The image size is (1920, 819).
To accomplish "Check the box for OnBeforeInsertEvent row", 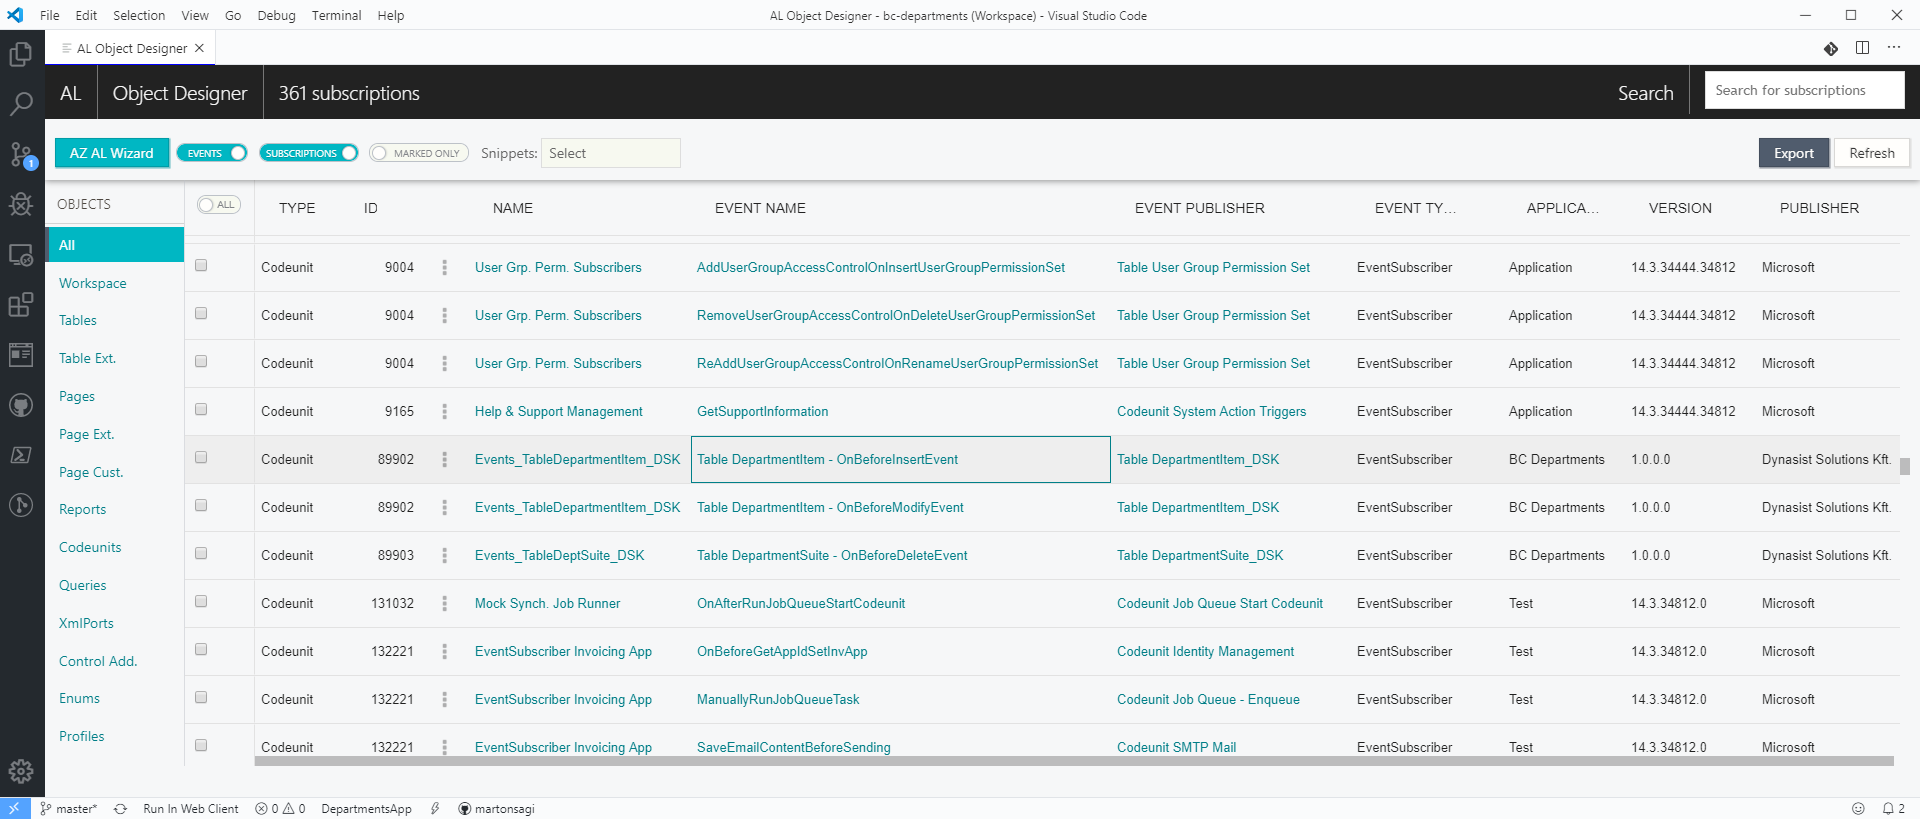I will tap(201, 457).
